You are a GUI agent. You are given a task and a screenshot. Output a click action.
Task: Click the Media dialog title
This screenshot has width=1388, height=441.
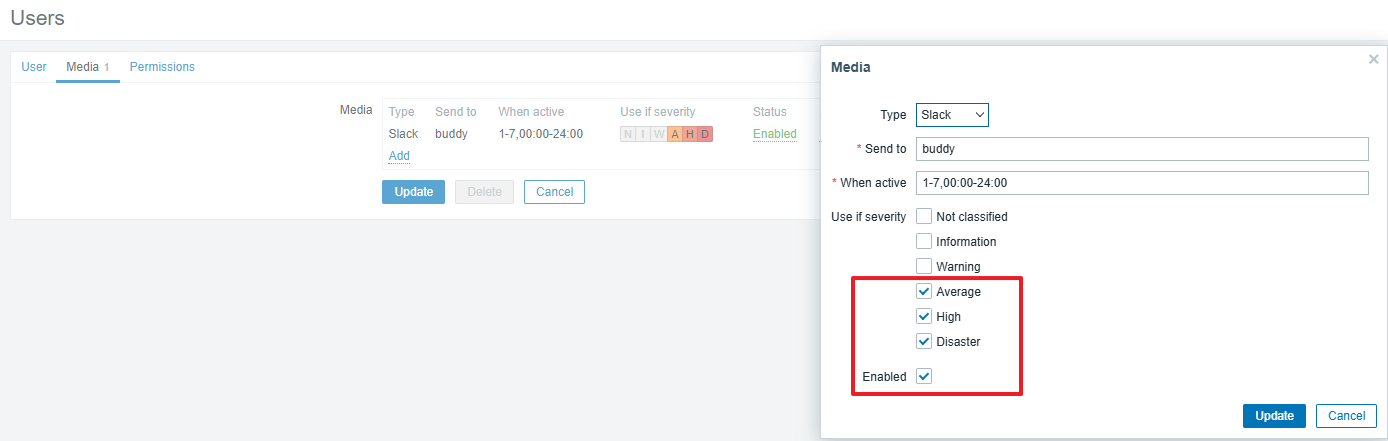(x=851, y=67)
